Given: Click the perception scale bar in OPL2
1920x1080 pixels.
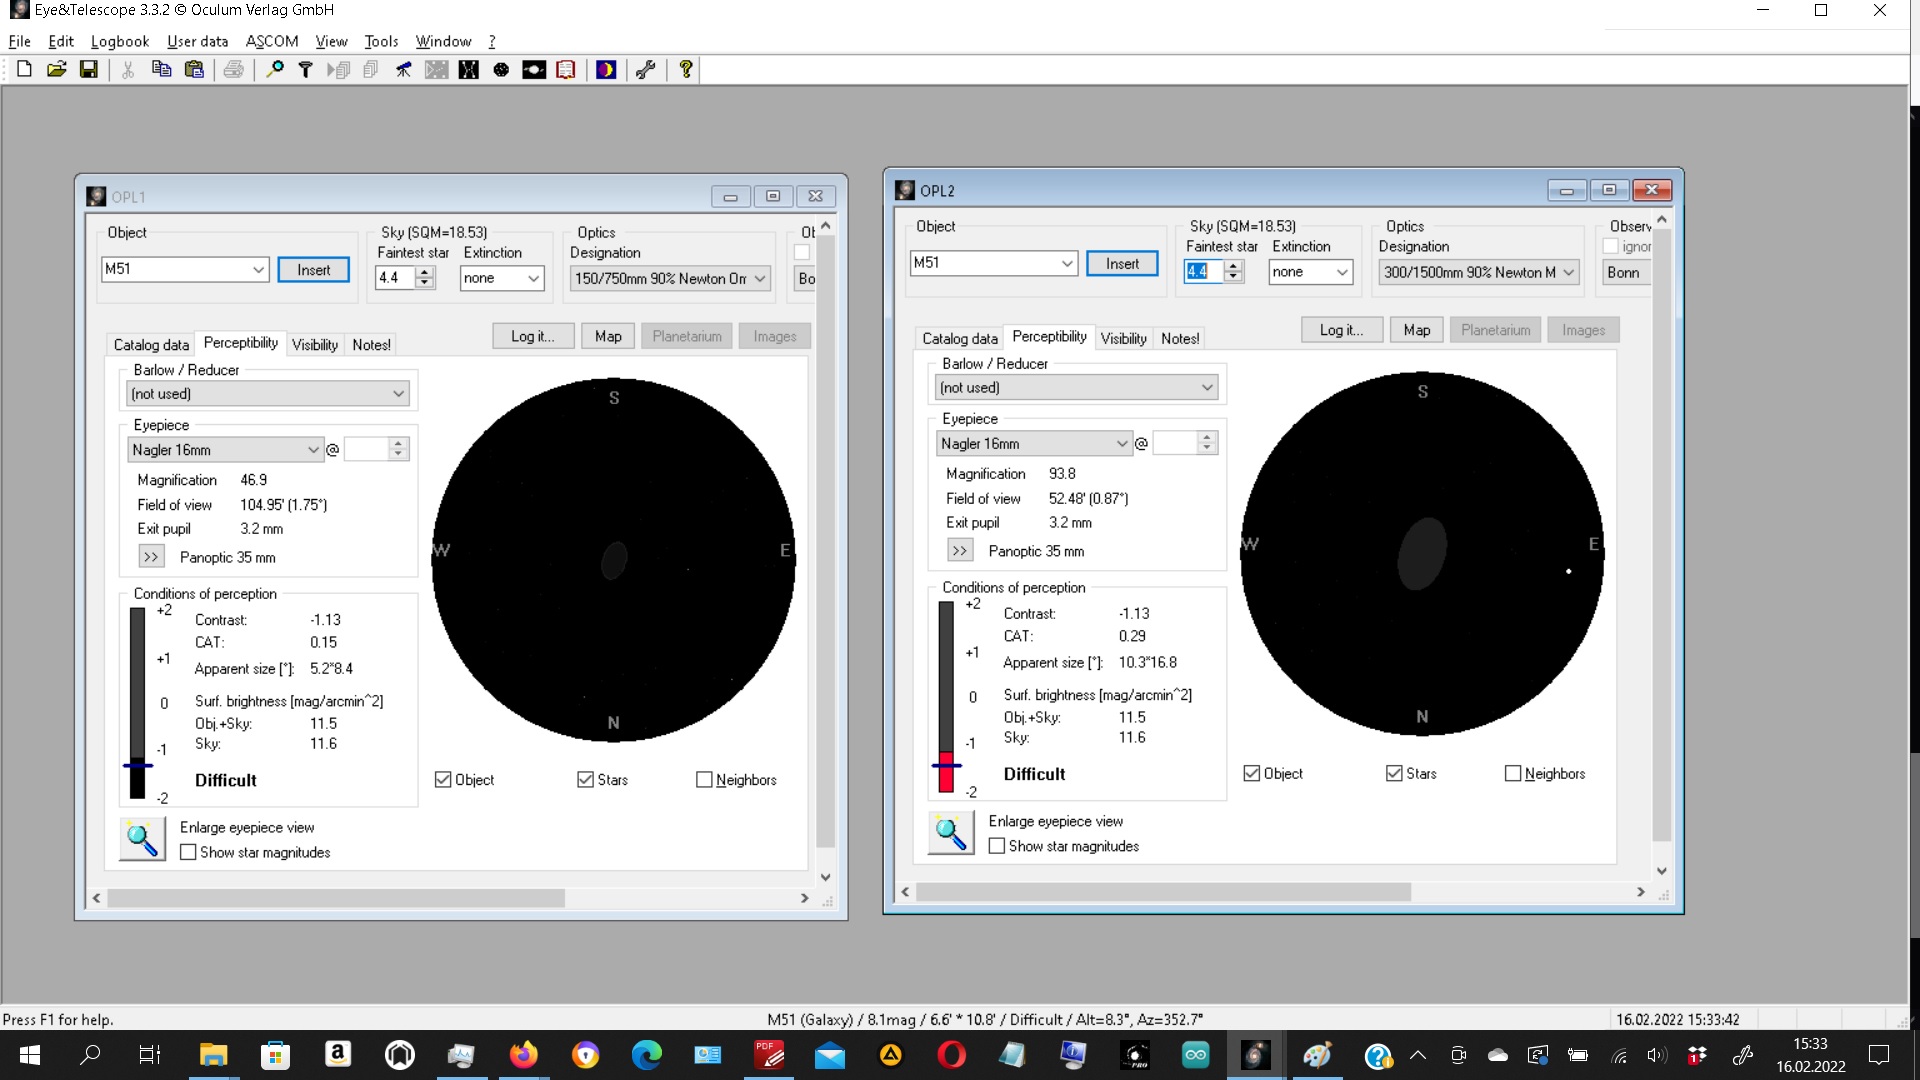Looking at the screenshot, I should [x=946, y=697].
